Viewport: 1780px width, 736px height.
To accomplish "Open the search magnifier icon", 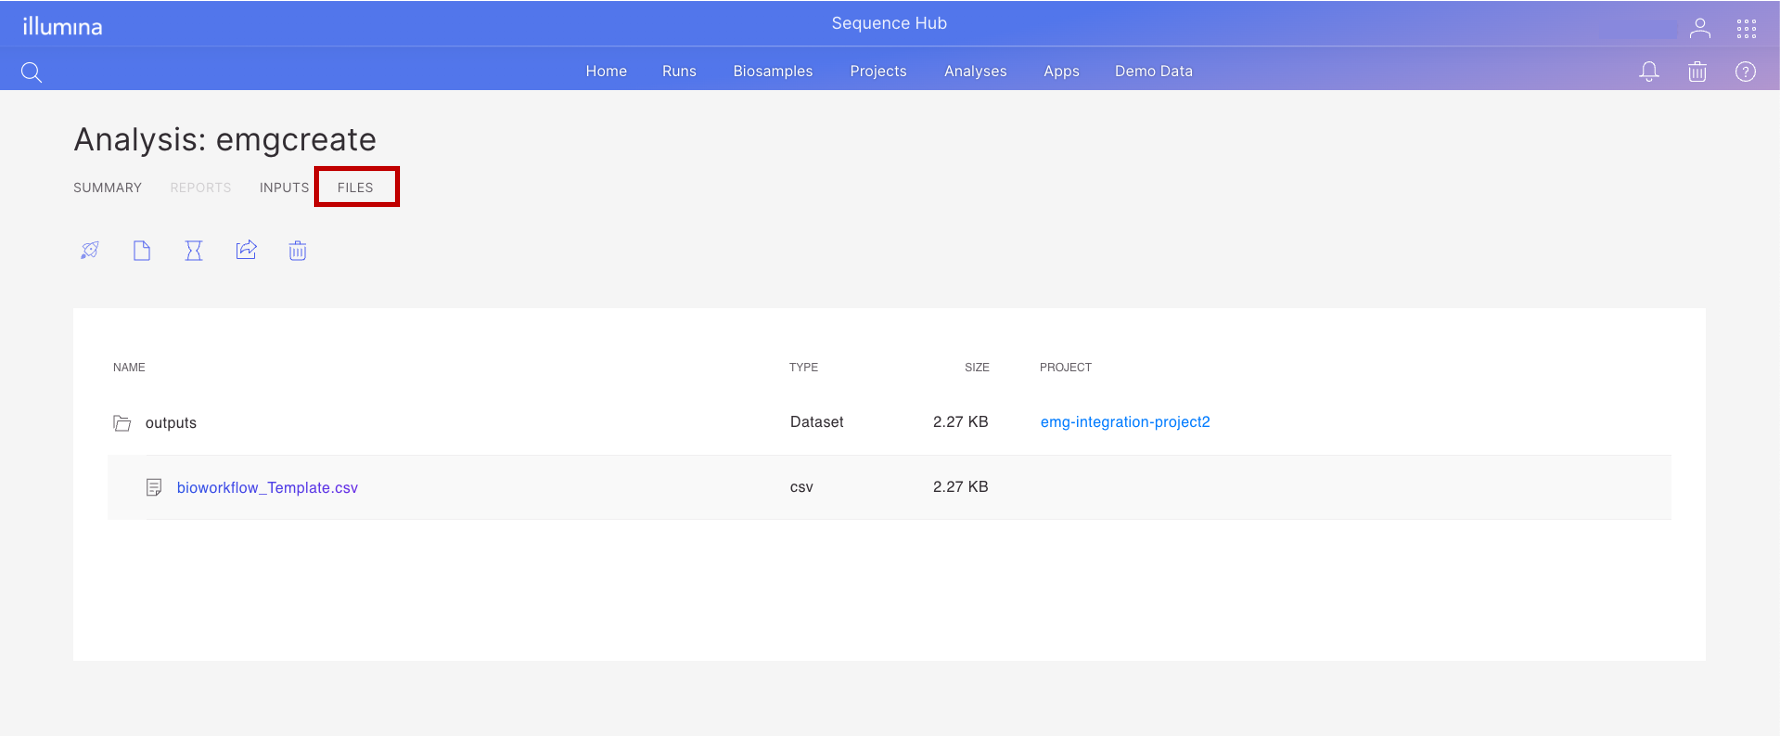I will [x=31, y=72].
